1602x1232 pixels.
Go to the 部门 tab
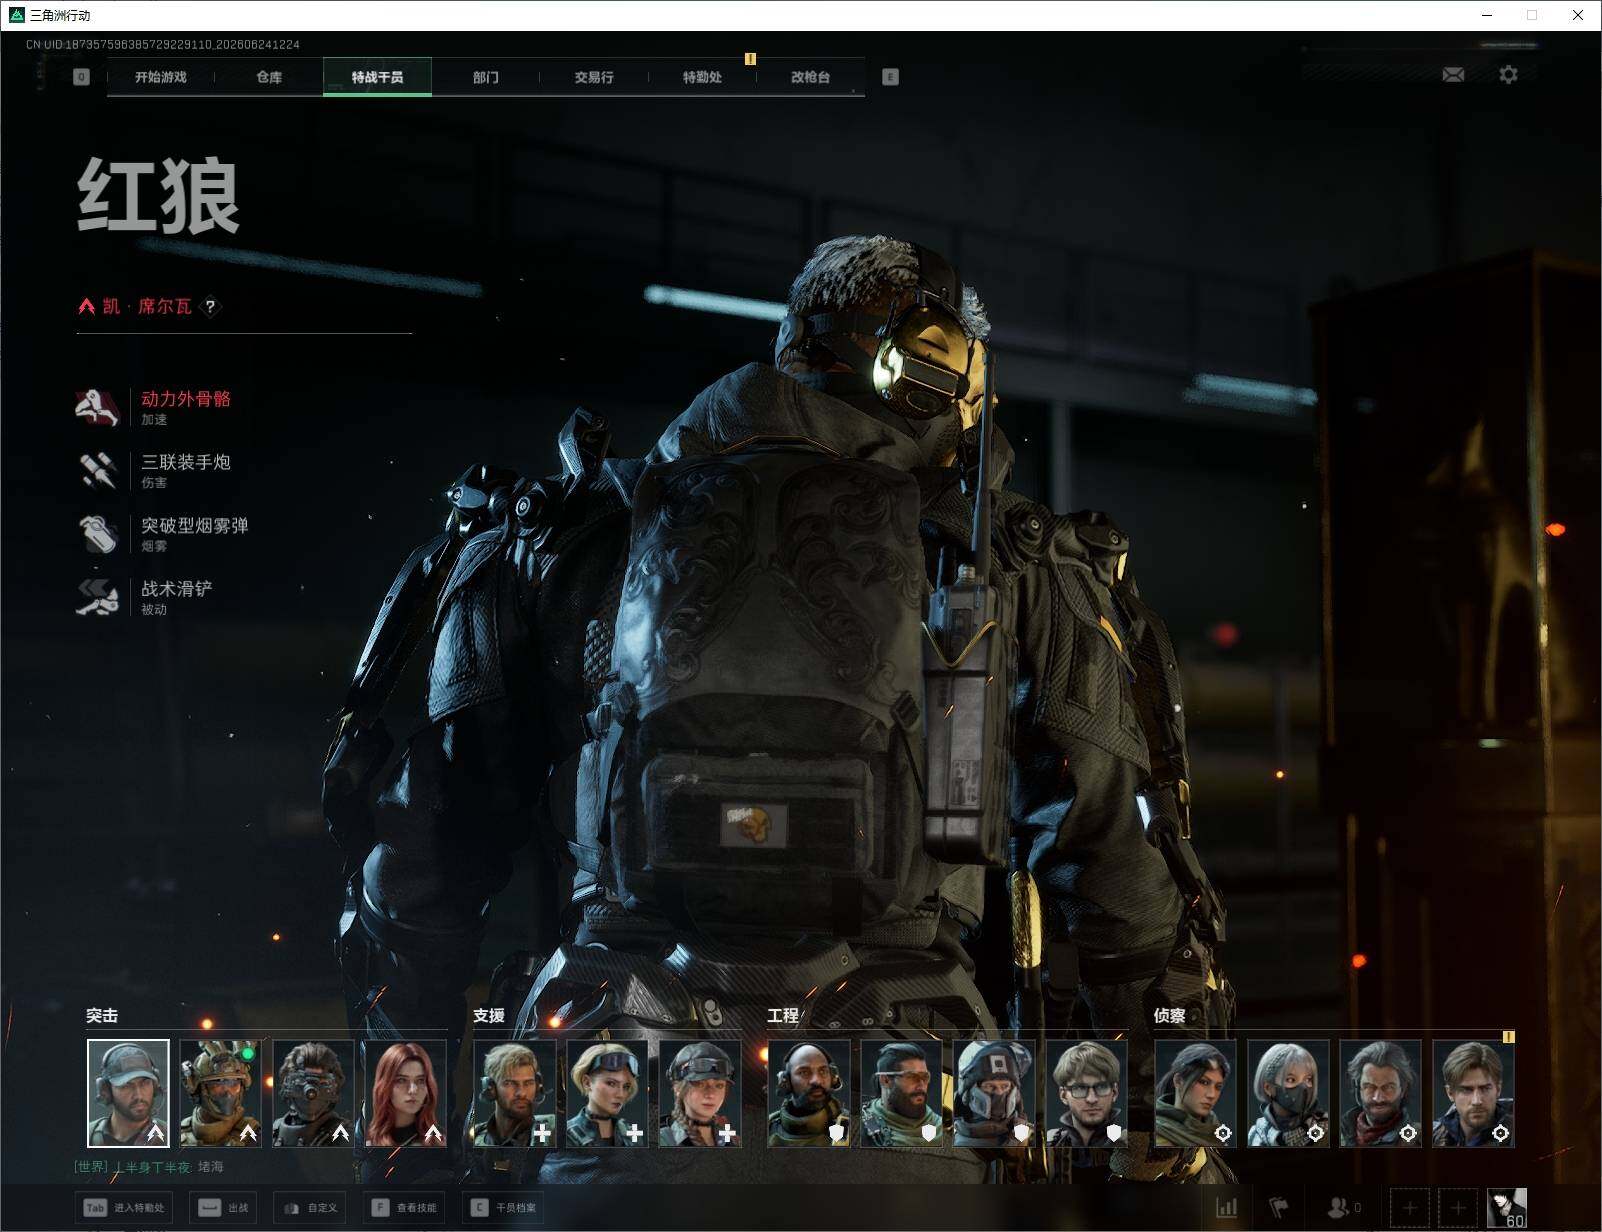click(486, 77)
